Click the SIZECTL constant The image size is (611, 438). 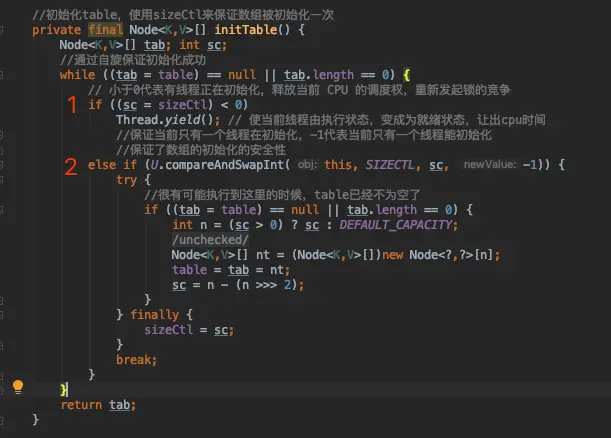click(x=390, y=165)
